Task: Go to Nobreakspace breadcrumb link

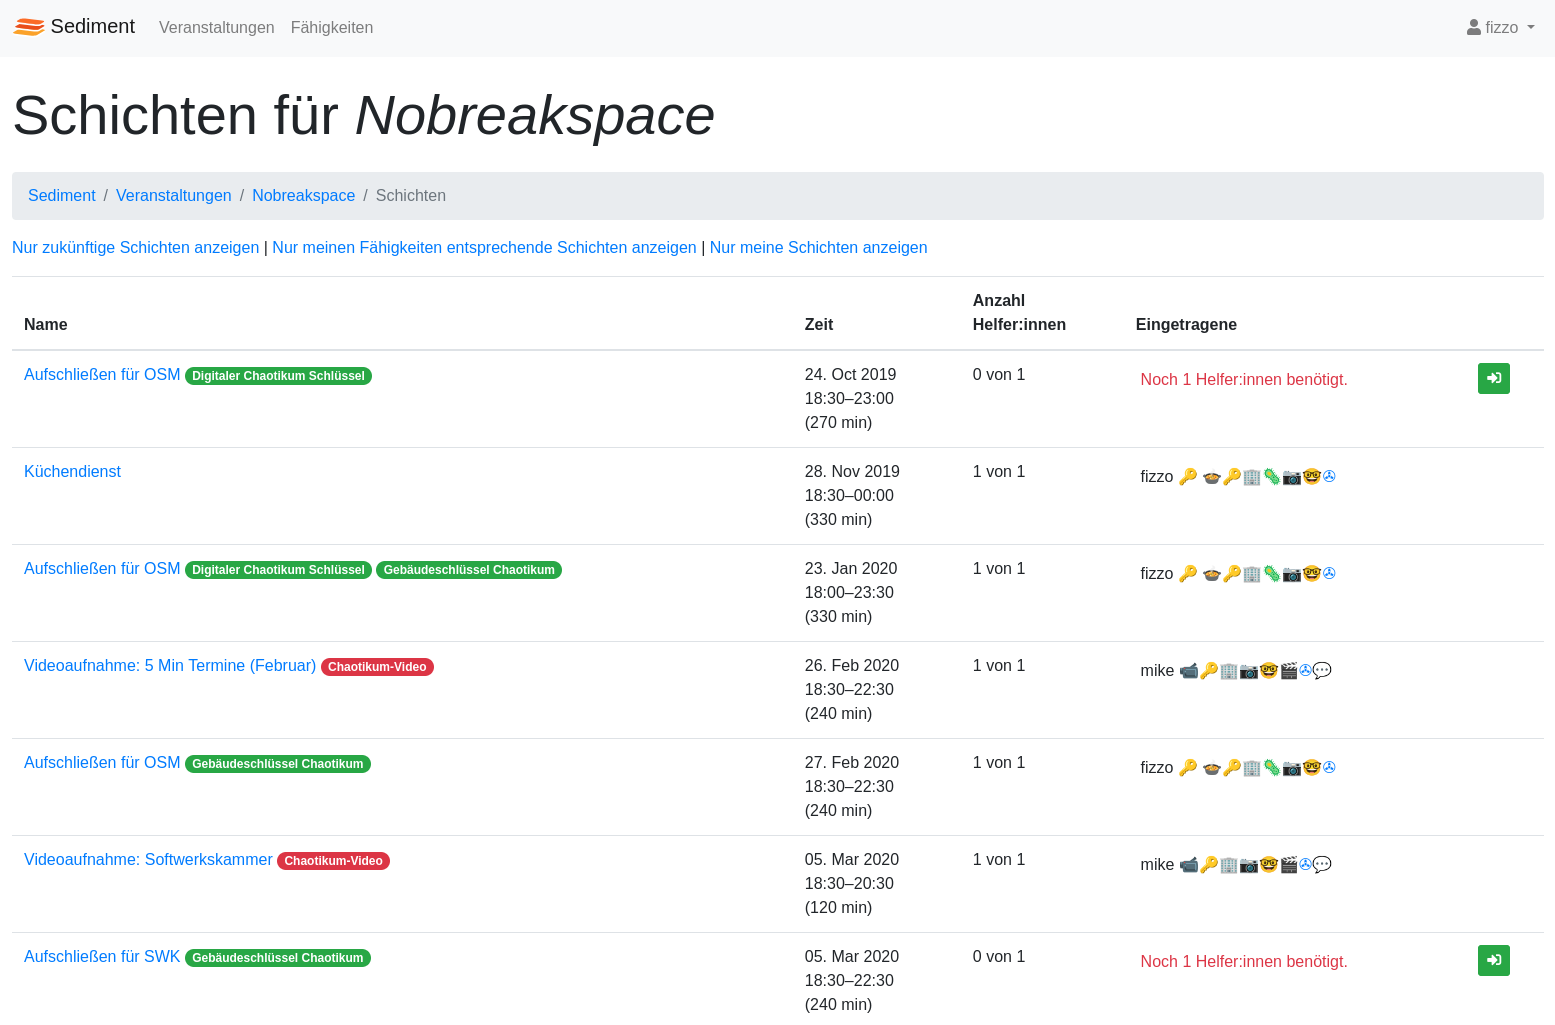Action: click(x=304, y=196)
